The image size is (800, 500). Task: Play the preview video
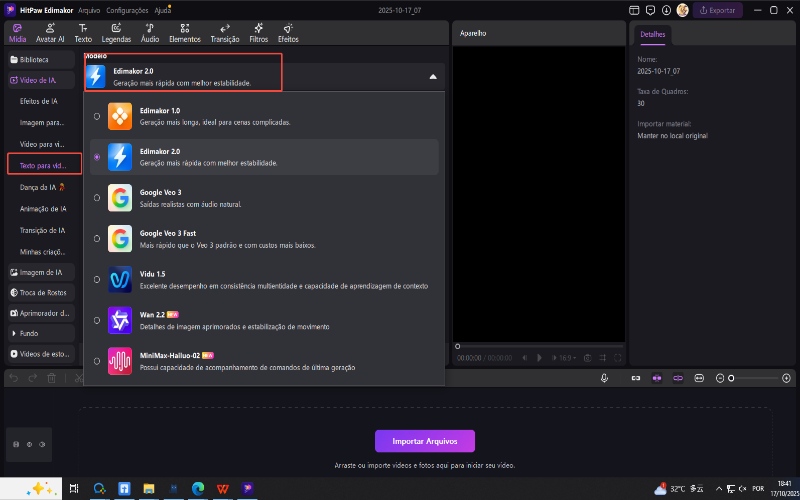539,358
